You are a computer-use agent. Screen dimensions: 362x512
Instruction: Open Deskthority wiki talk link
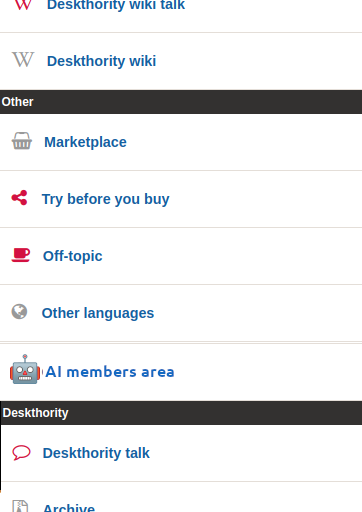click(x=116, y=5)
